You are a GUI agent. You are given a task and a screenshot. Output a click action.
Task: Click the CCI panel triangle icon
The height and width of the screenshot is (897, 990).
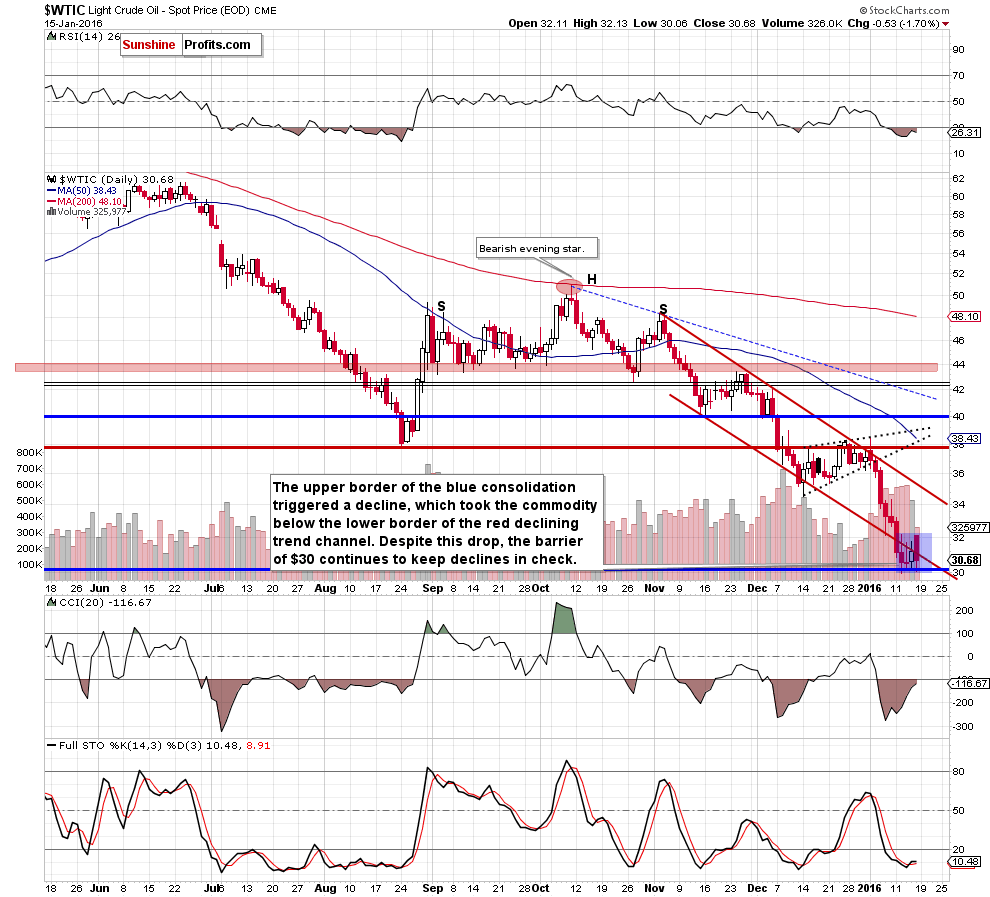pyautogui.click(x=52, y=602)
